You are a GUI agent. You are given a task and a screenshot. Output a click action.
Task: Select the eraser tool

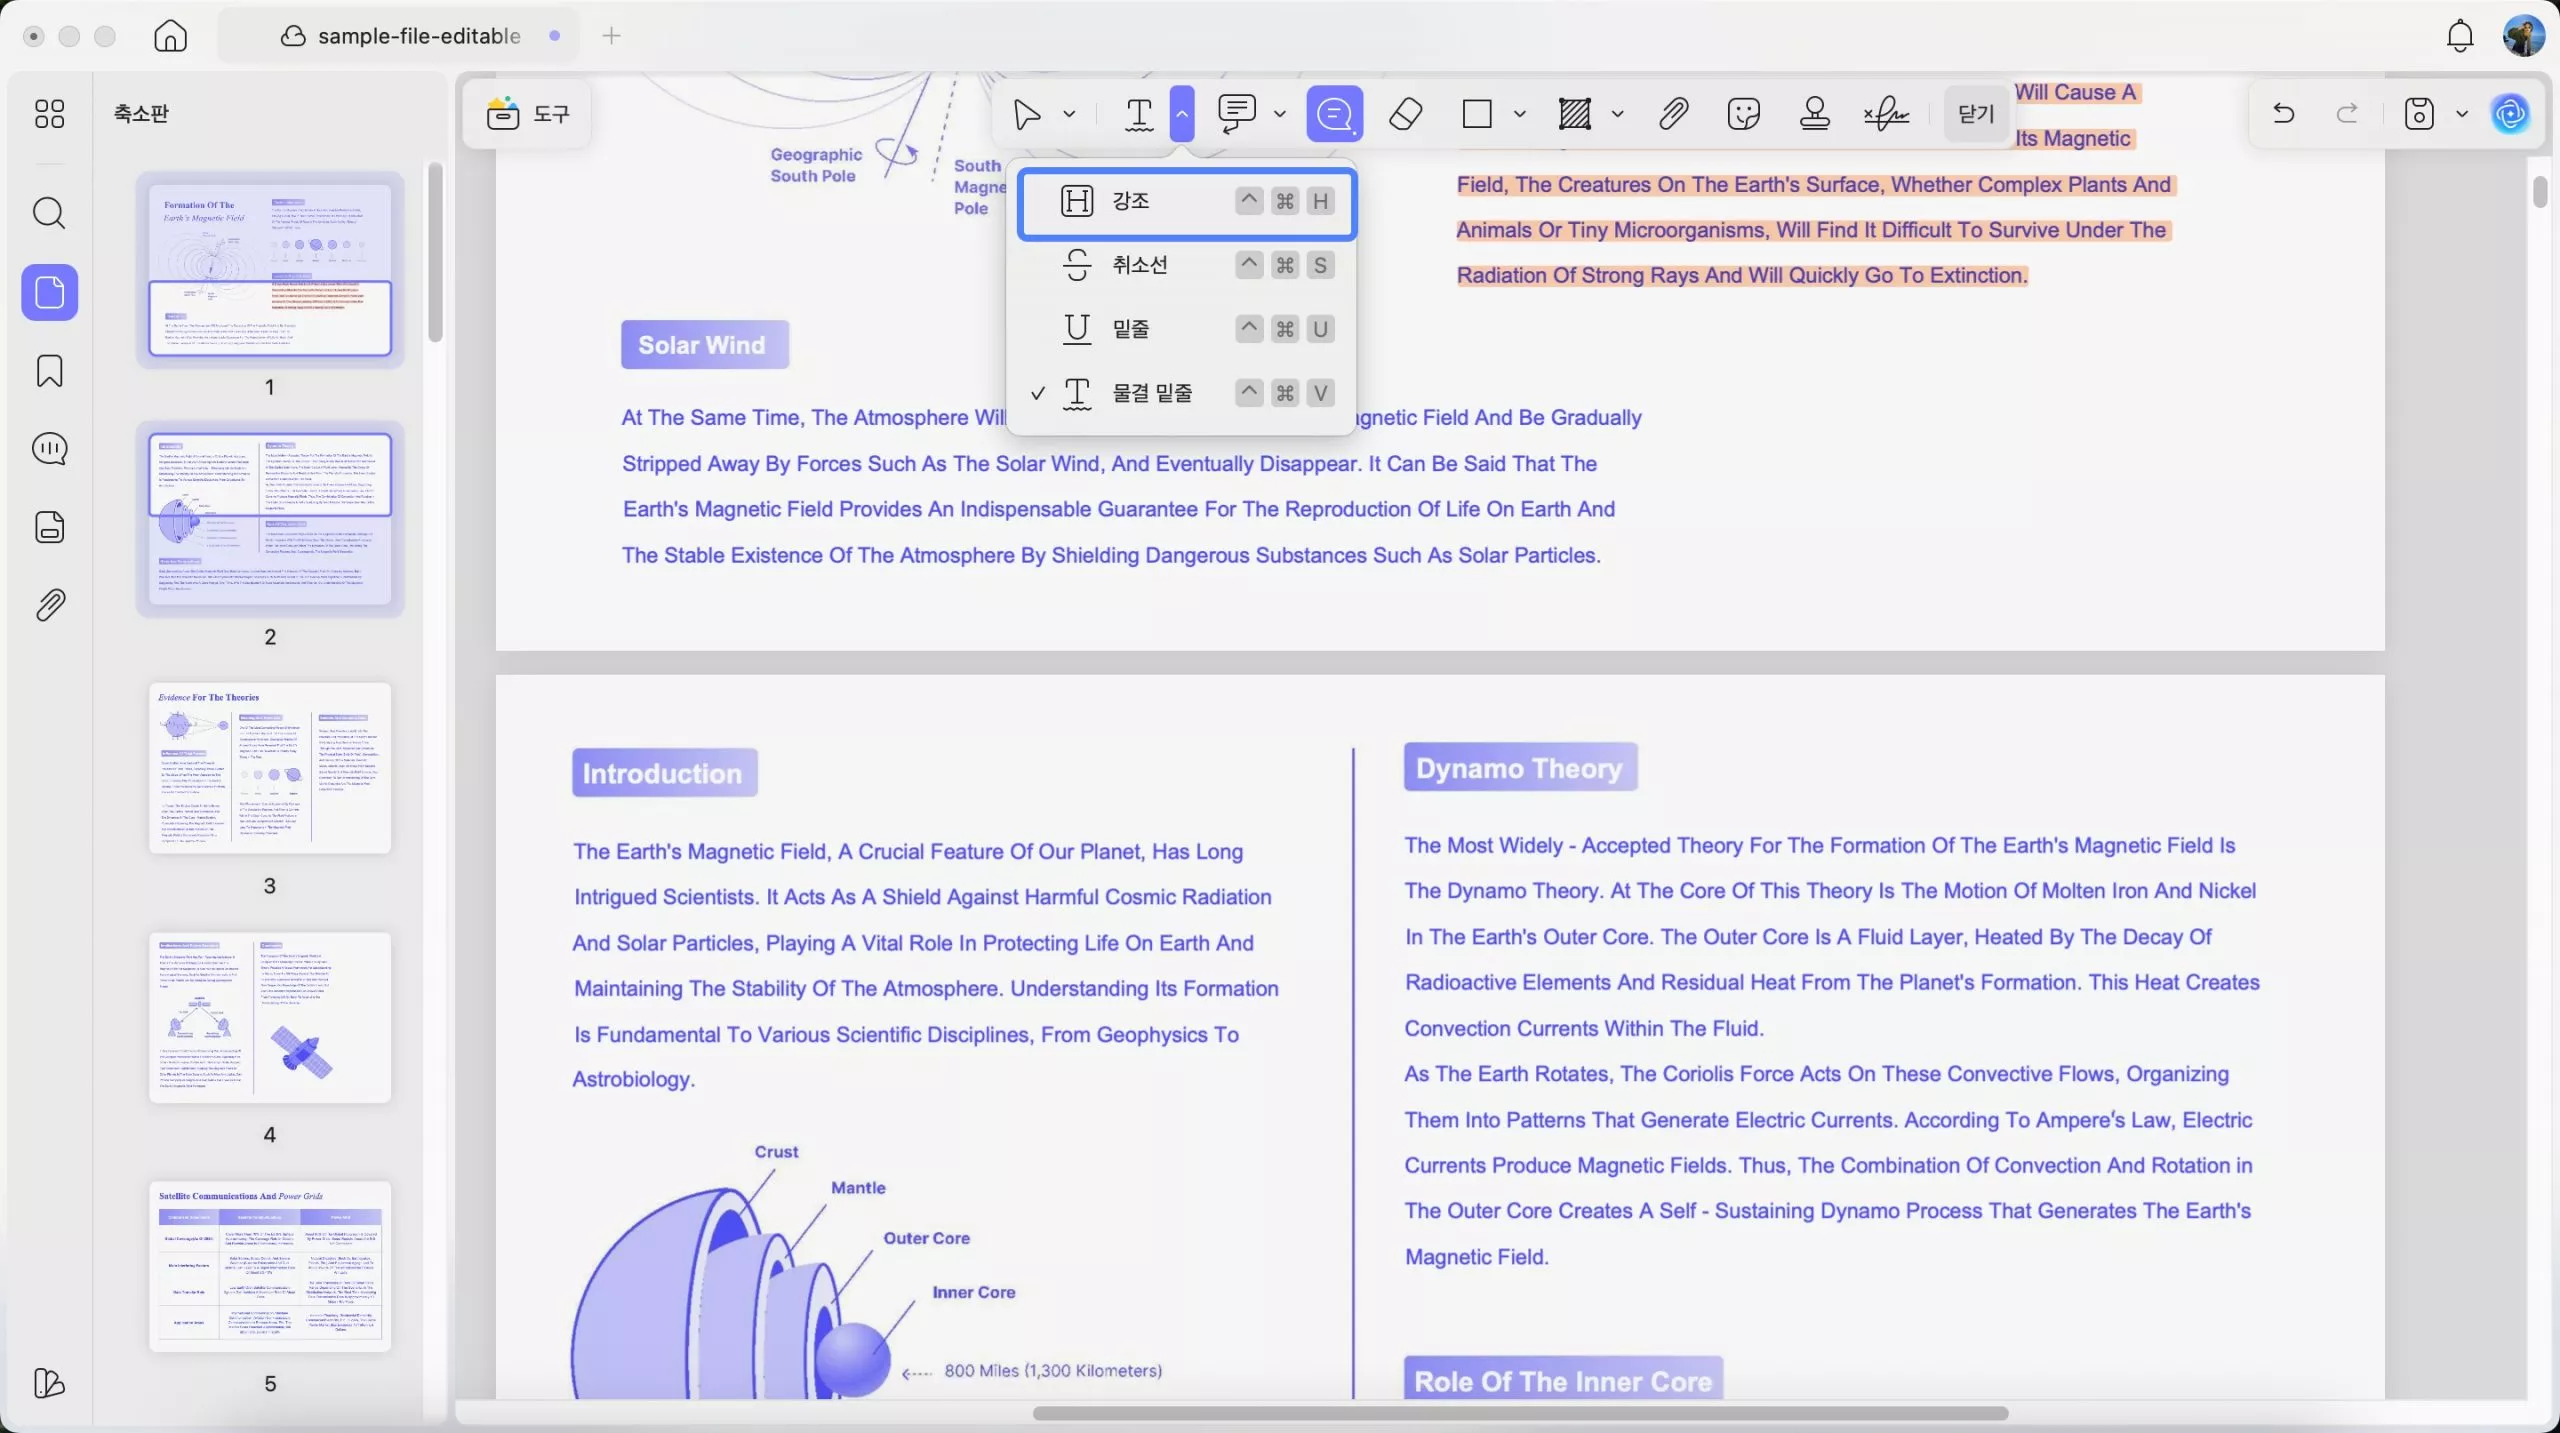(1405, 114)
